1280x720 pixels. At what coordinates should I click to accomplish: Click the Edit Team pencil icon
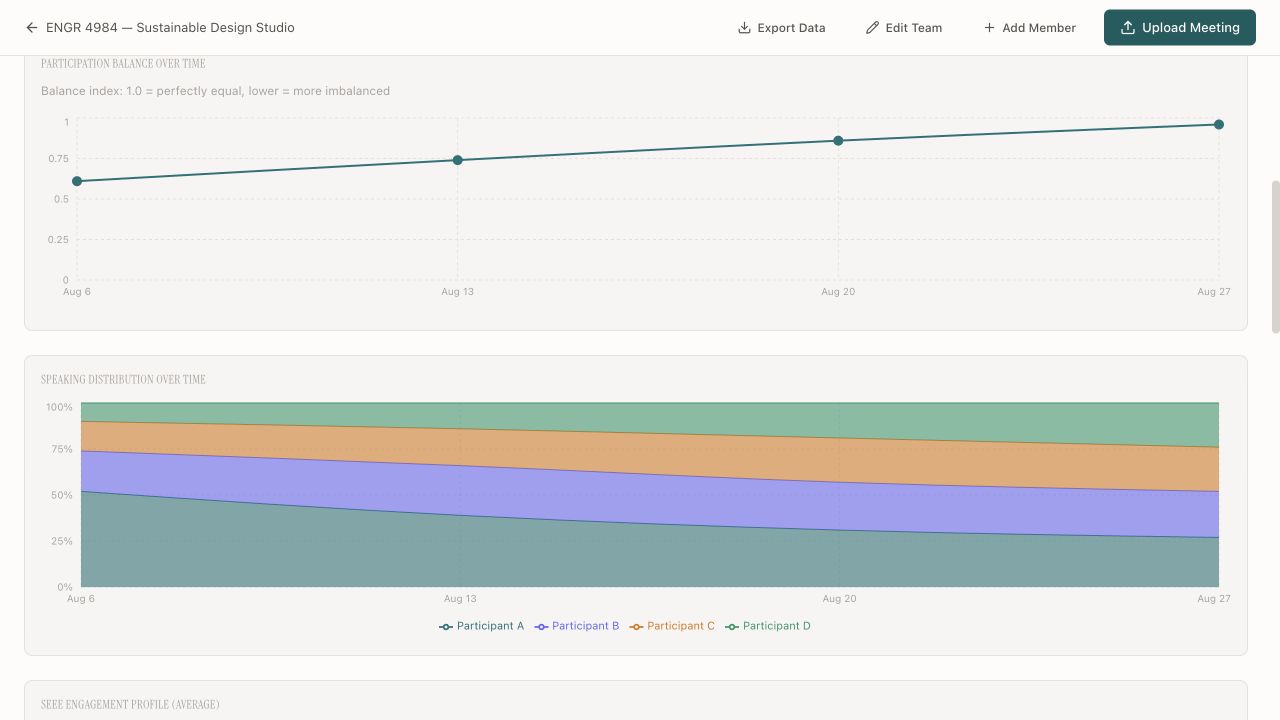coord(872,28)
